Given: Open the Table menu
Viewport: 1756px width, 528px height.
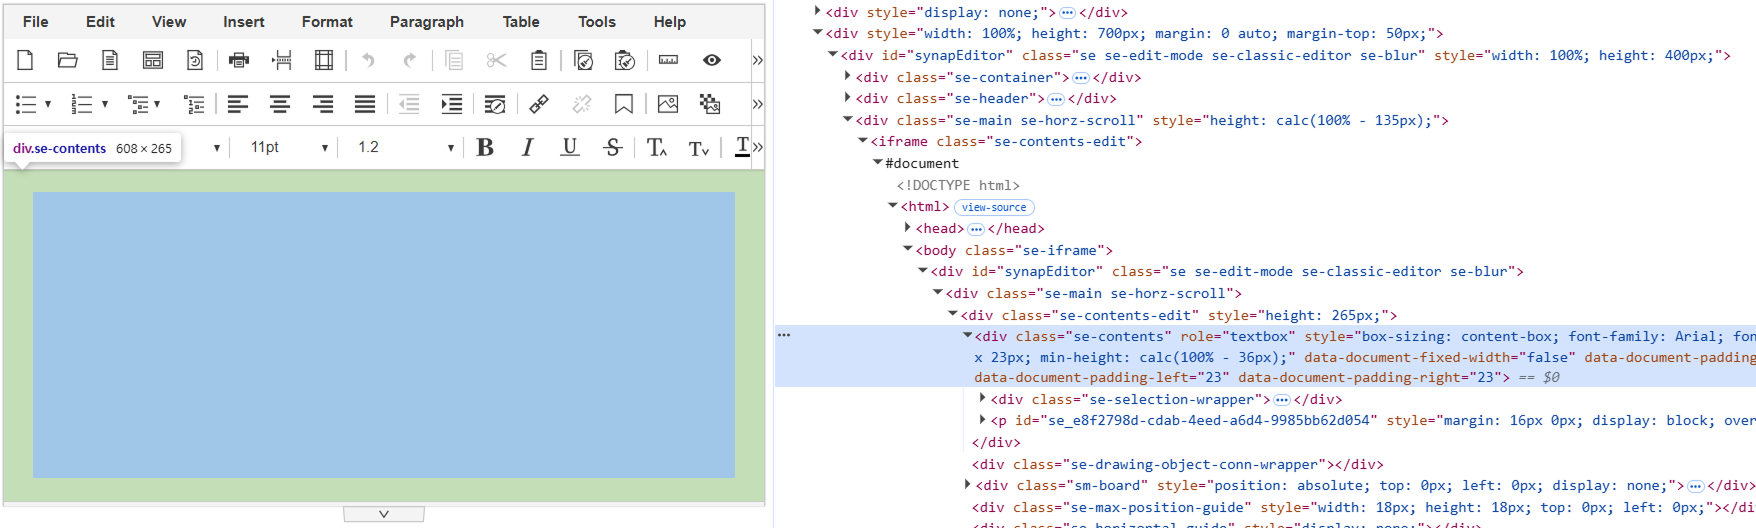Looking at the screenshot, I should pyautogui.click(x=521, y=21).
